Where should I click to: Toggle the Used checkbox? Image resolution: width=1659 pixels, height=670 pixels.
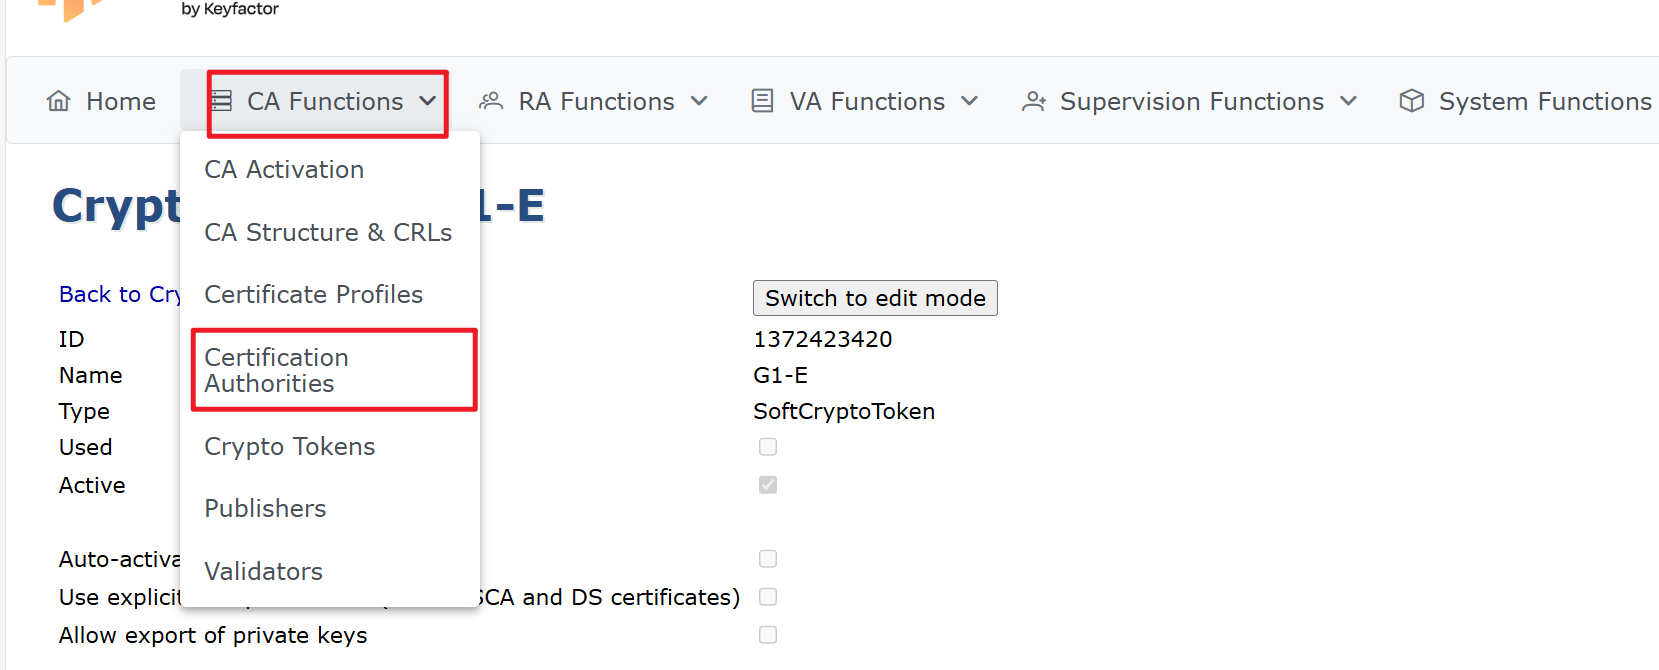768,447
